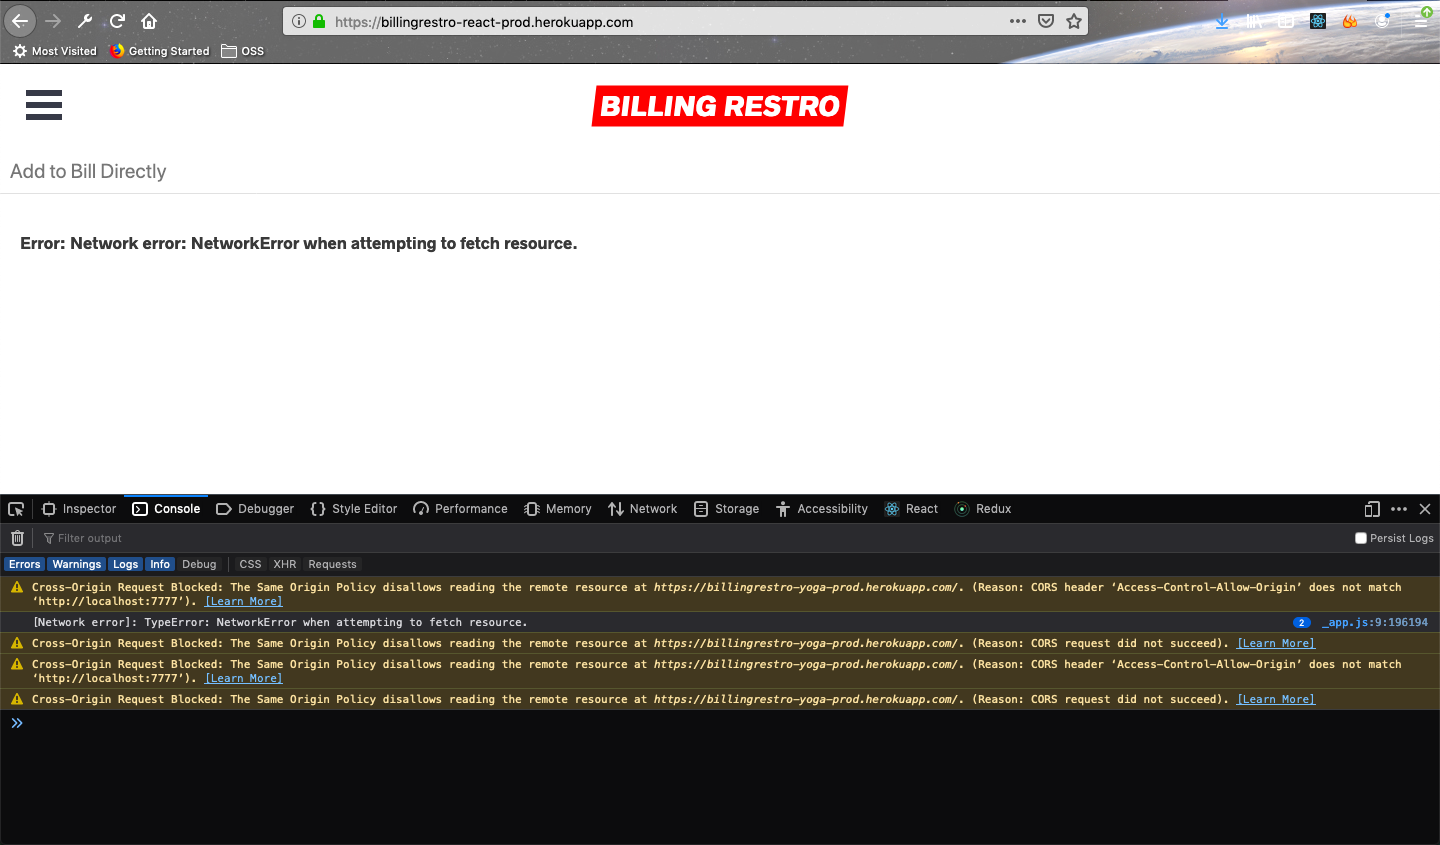This screenshot has width=1440, height=845.
Task: Open Learn More link in first CORS warning
Action: [244, 601]
